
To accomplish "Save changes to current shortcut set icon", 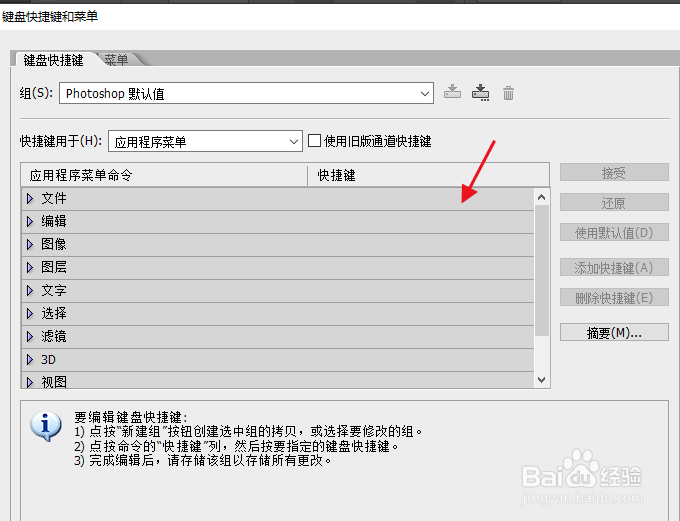I will pos(452,92).
